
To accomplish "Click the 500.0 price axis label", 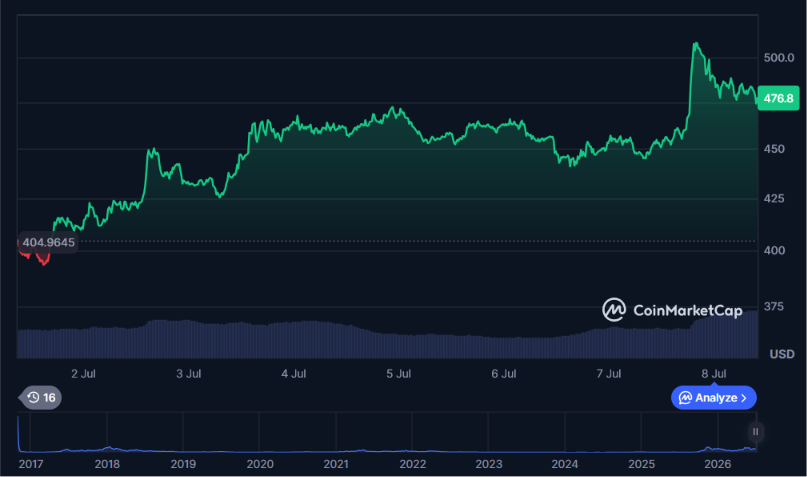I will (x=779, y=58).
